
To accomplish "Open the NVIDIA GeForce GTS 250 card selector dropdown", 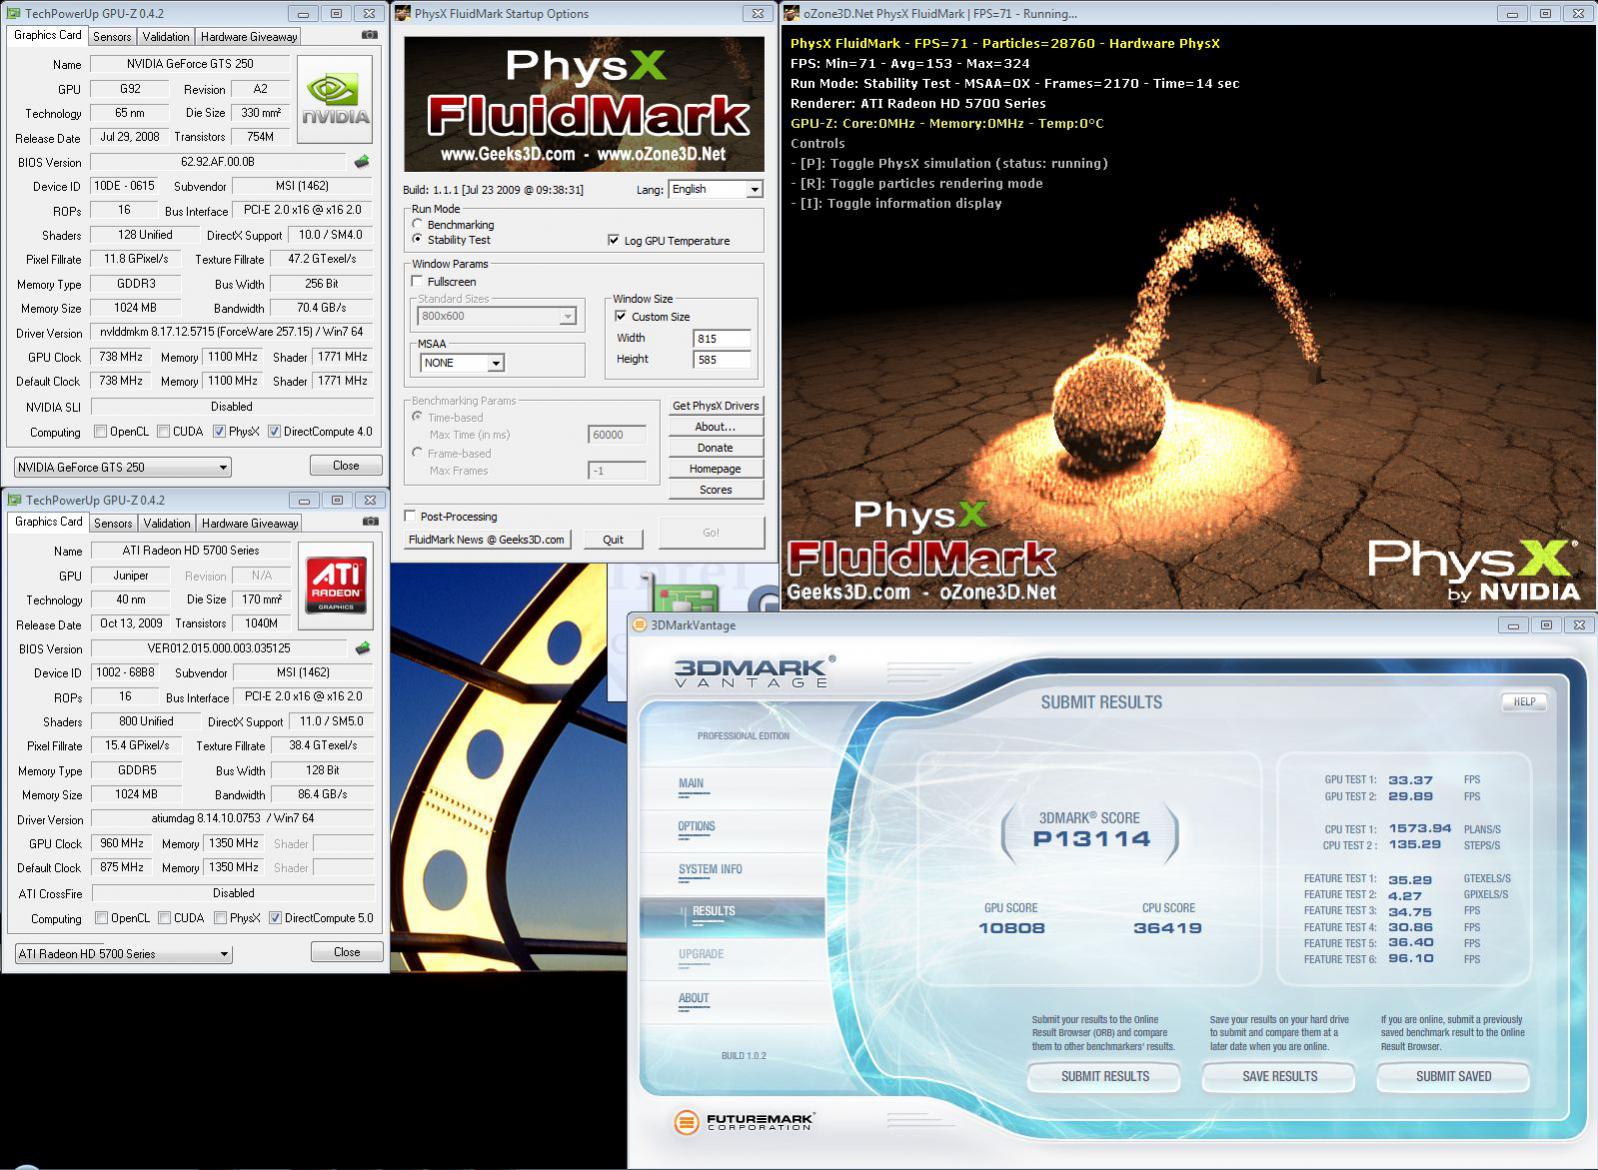I will tap(123, 467).
